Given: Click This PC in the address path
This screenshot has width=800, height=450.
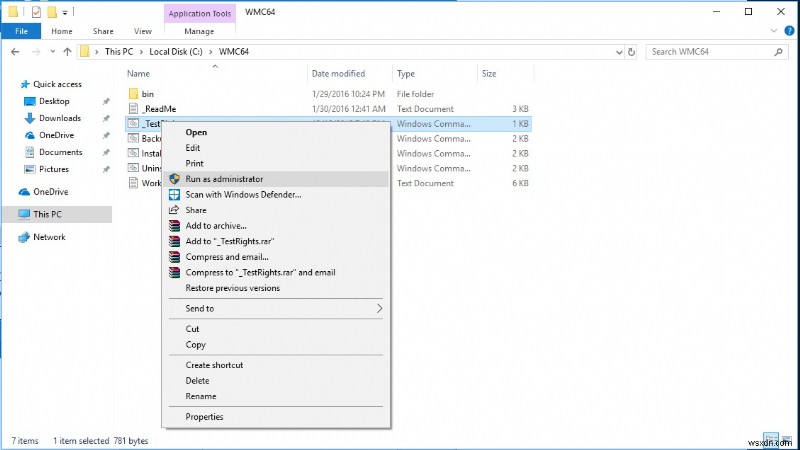Looking at the screenshot, I should point(119,52).
